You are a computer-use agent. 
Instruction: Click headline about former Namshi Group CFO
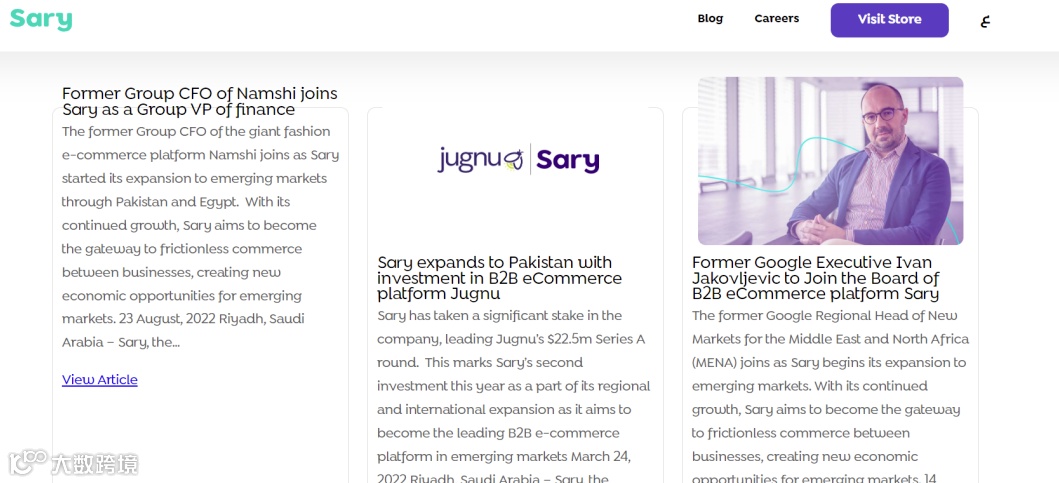click(x=200, y=101)
